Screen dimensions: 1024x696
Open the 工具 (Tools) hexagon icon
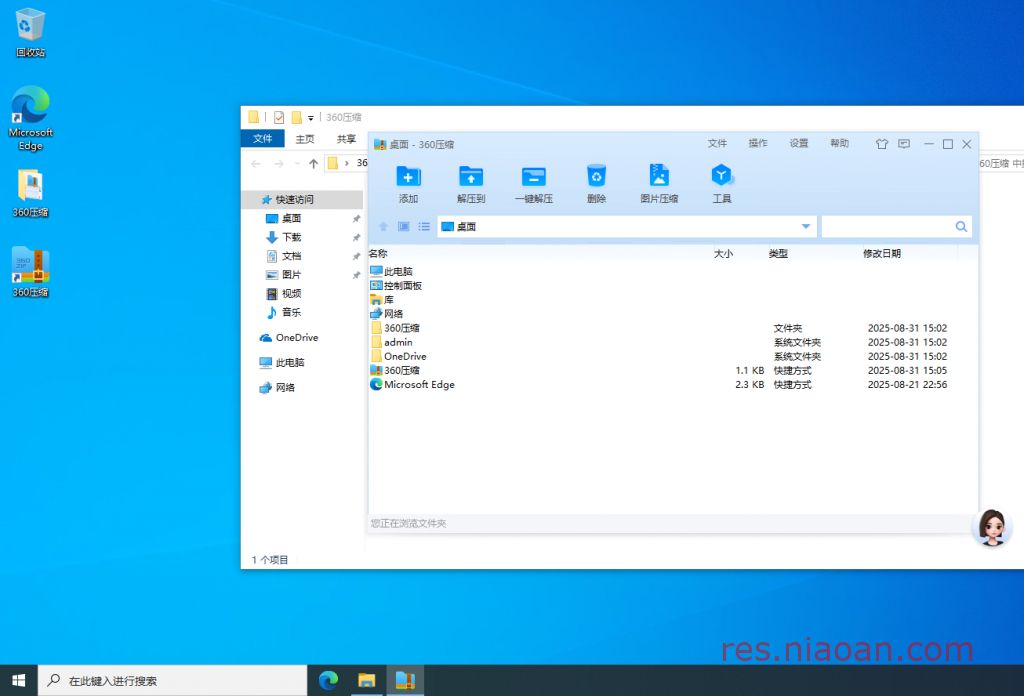(x=721, y=178)
